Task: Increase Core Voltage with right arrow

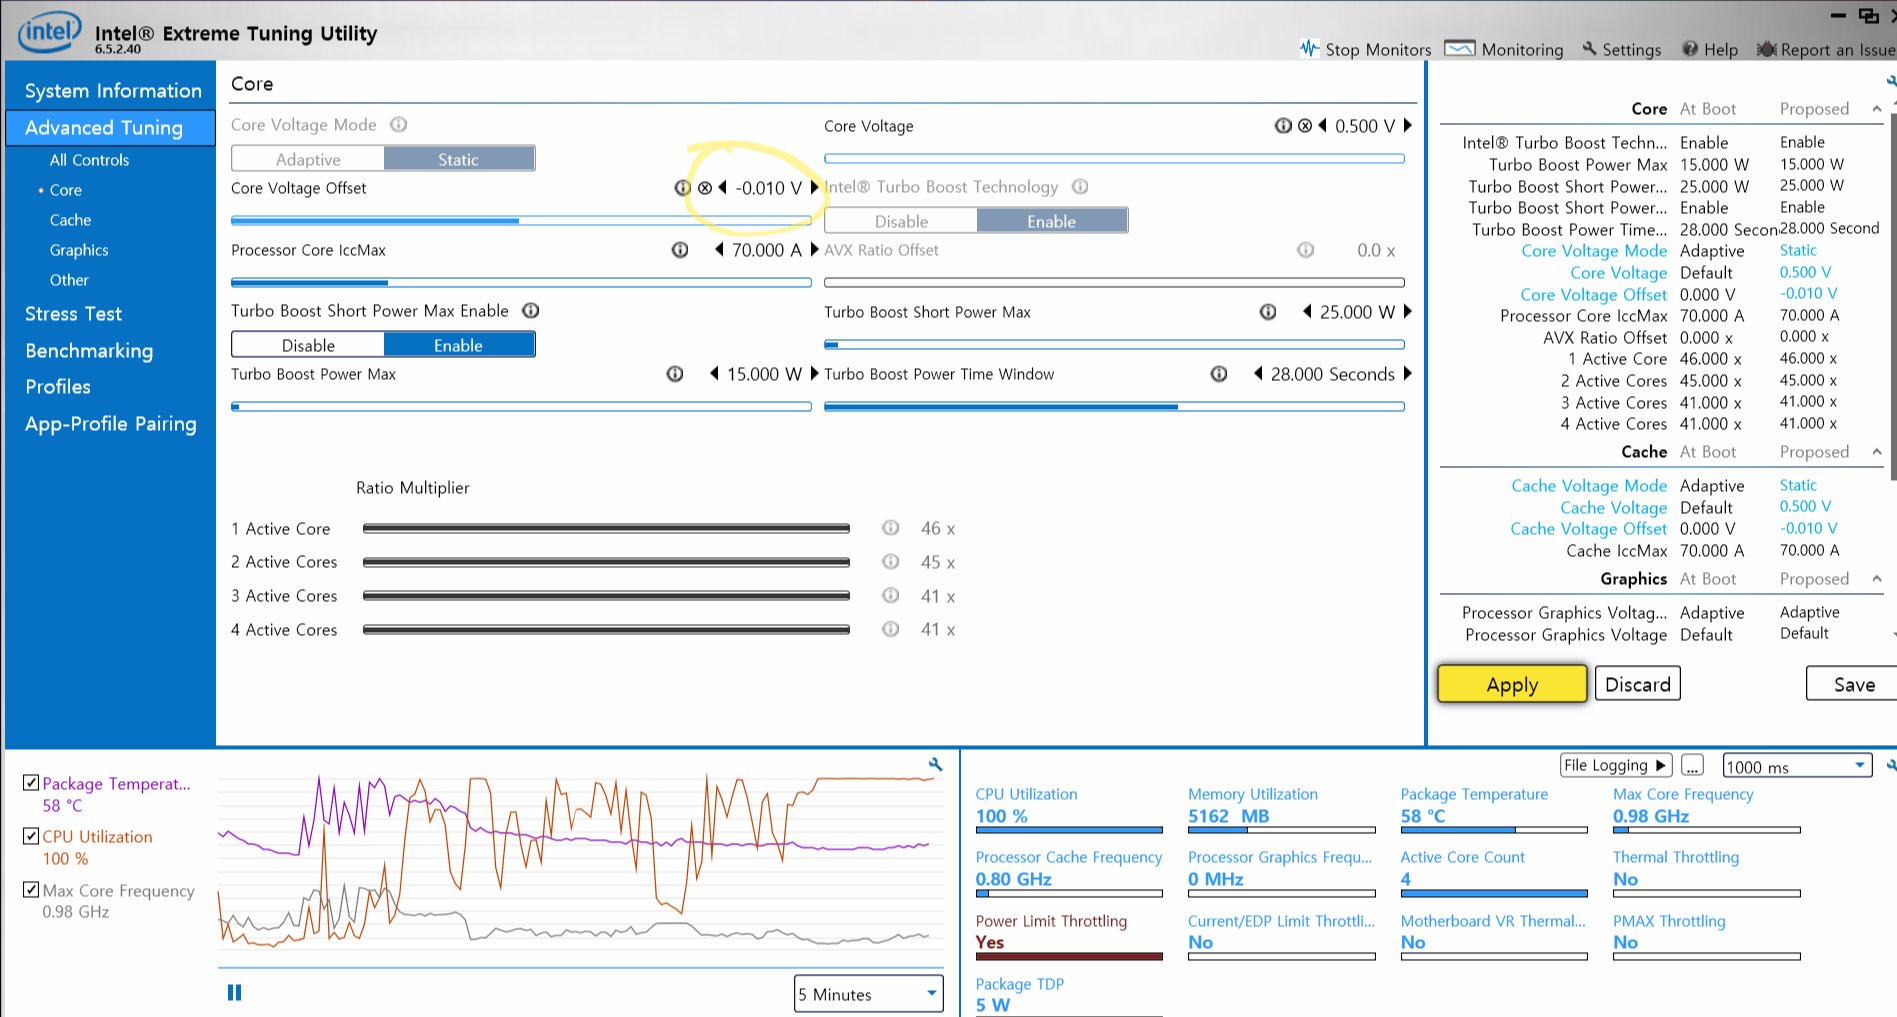Action: point(1408,126)
